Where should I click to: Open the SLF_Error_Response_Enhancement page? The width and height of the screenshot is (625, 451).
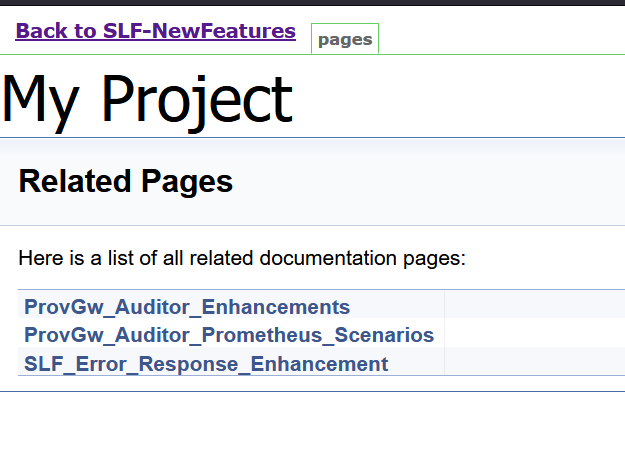(x=206, y=364)
